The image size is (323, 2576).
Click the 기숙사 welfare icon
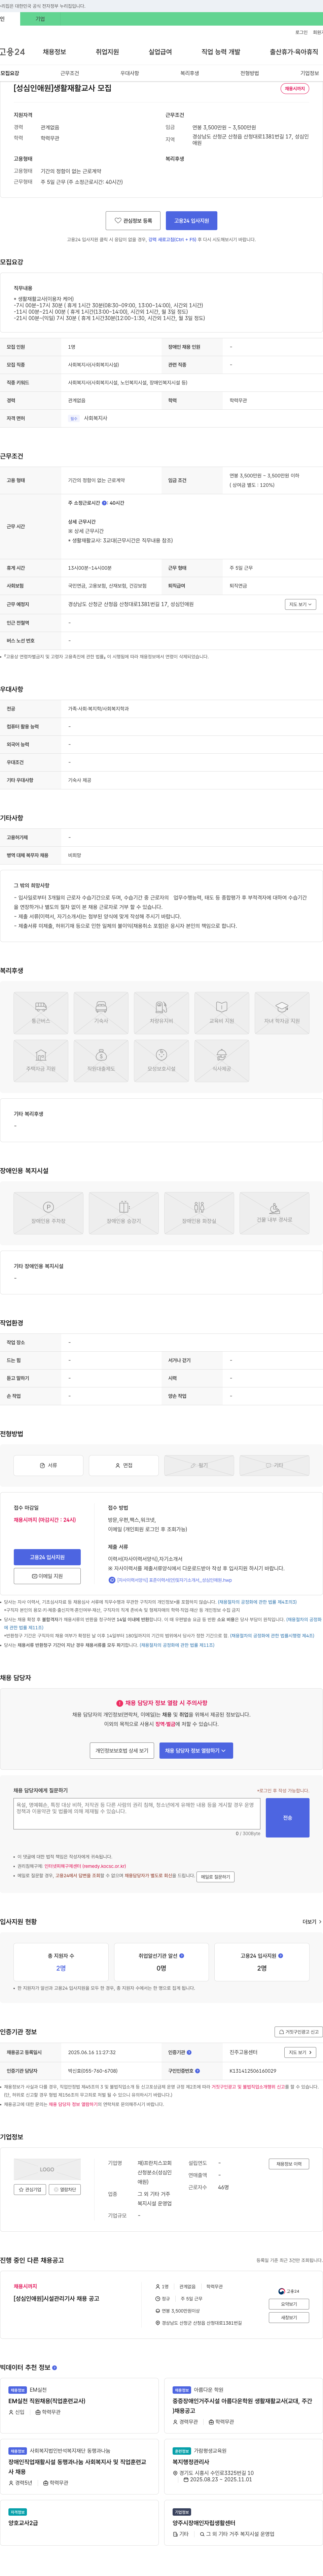(x=101, y=1013)
